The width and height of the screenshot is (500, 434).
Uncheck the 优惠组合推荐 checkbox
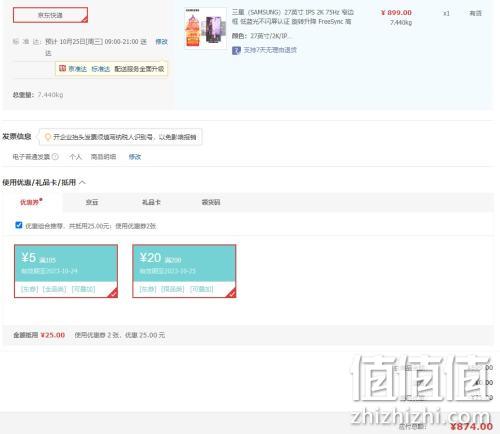pos(19,225)
